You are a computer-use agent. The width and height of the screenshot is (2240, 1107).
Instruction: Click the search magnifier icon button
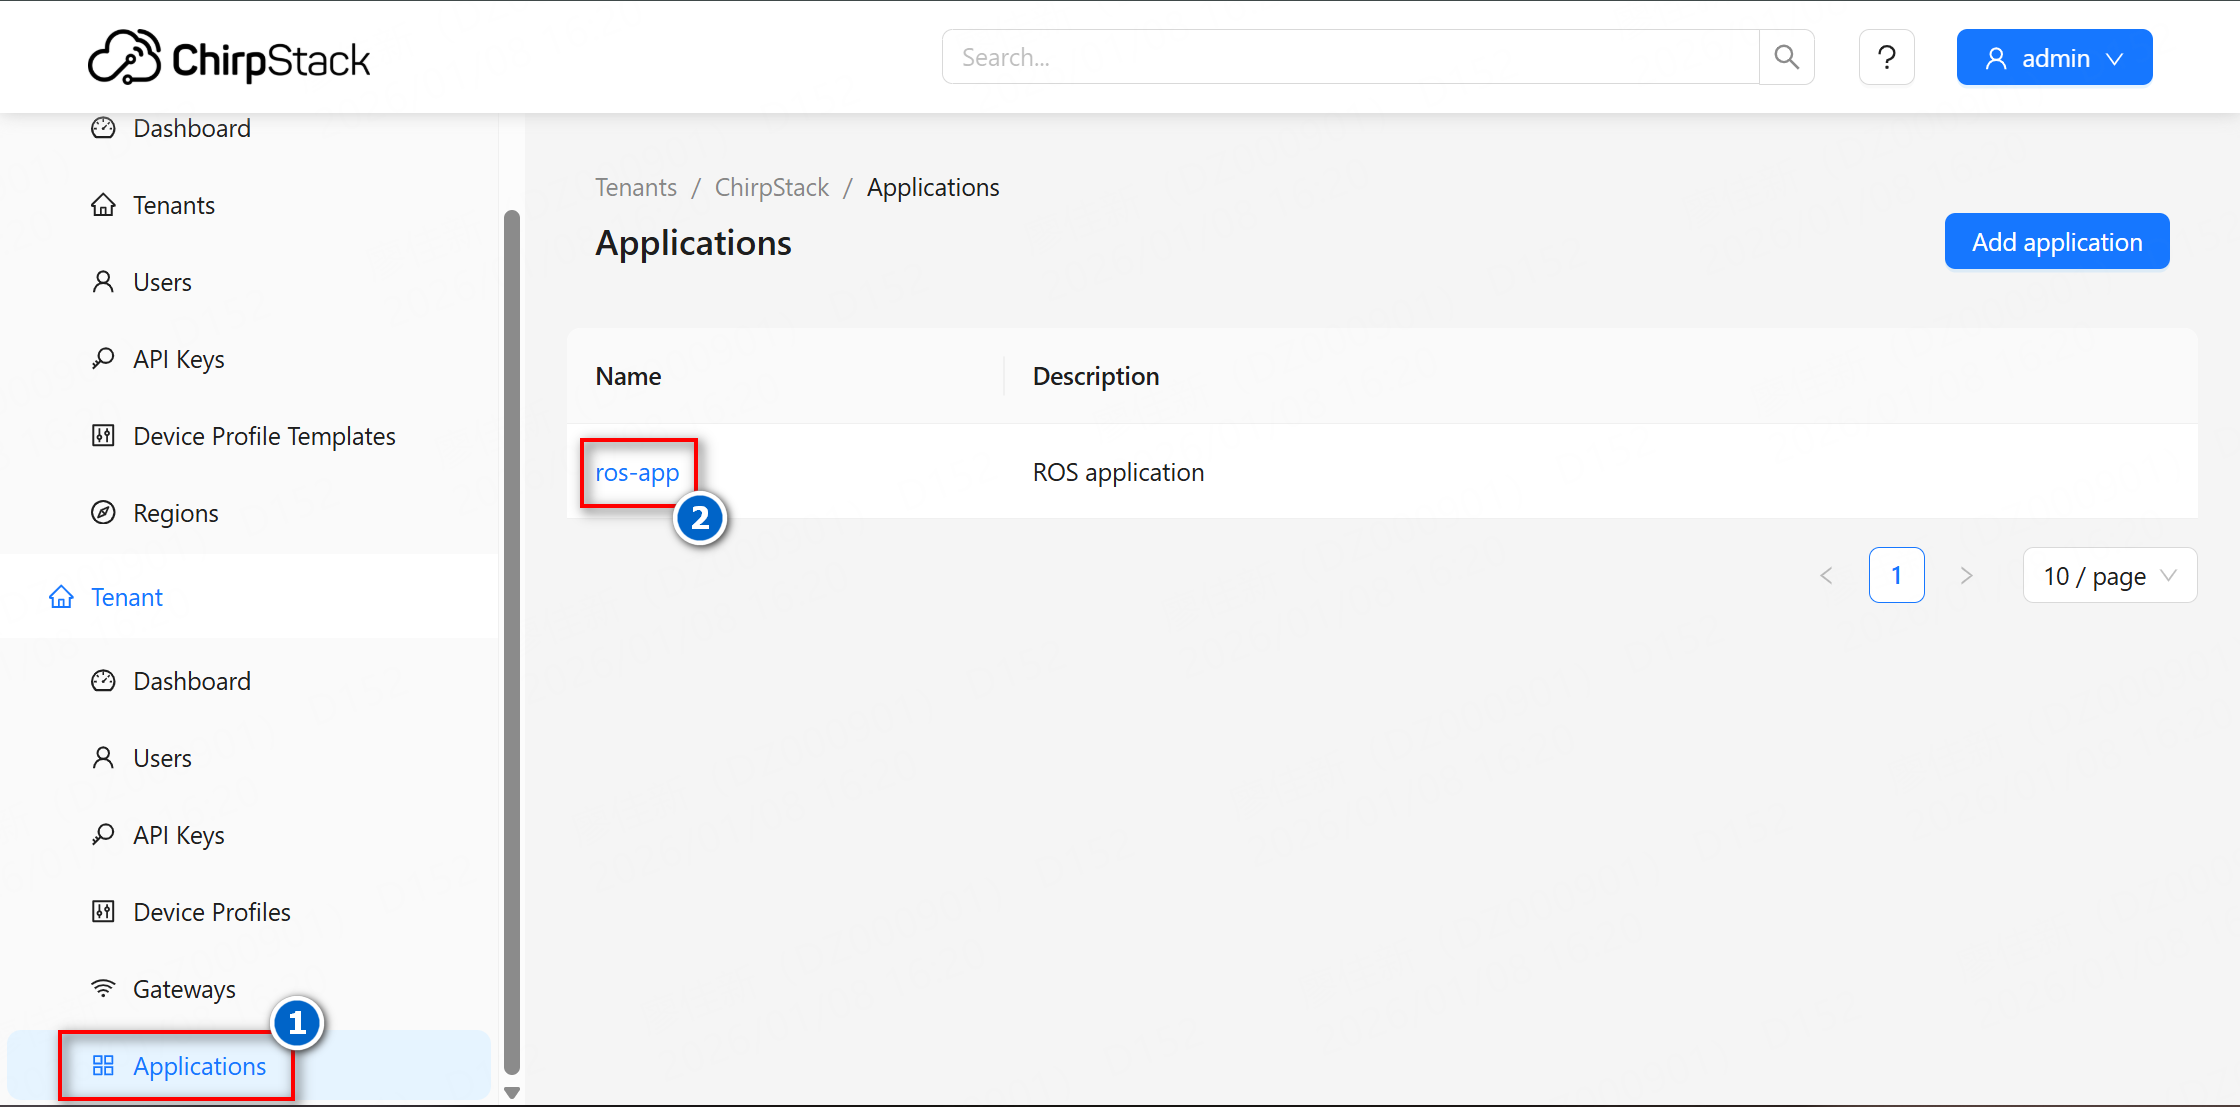pos(1786,57)
